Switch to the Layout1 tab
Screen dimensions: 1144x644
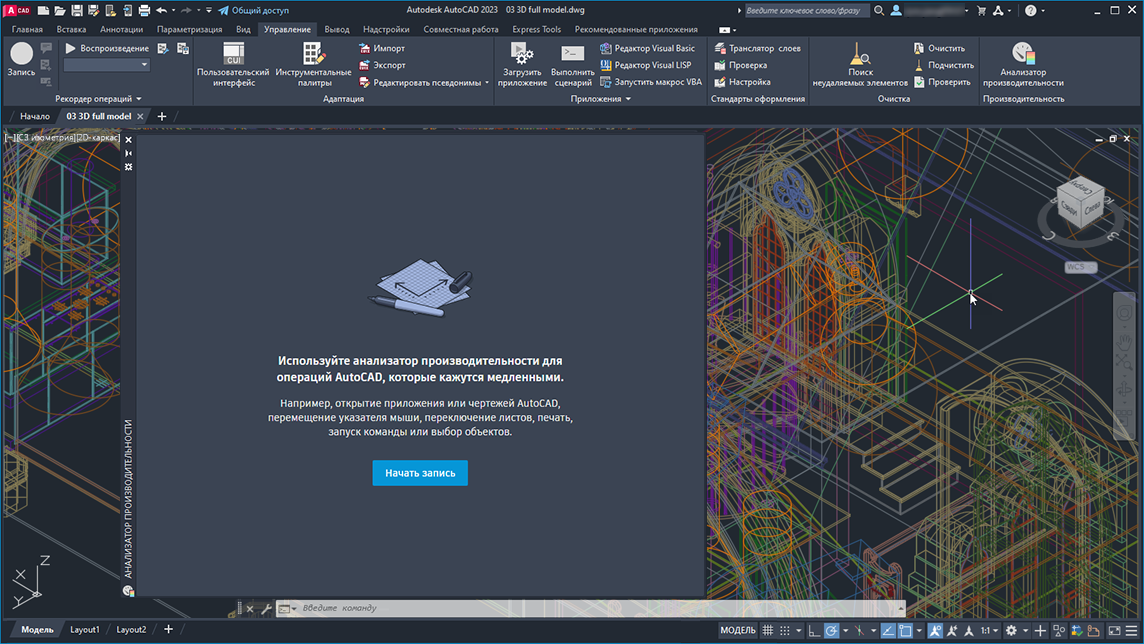point(85,629)
